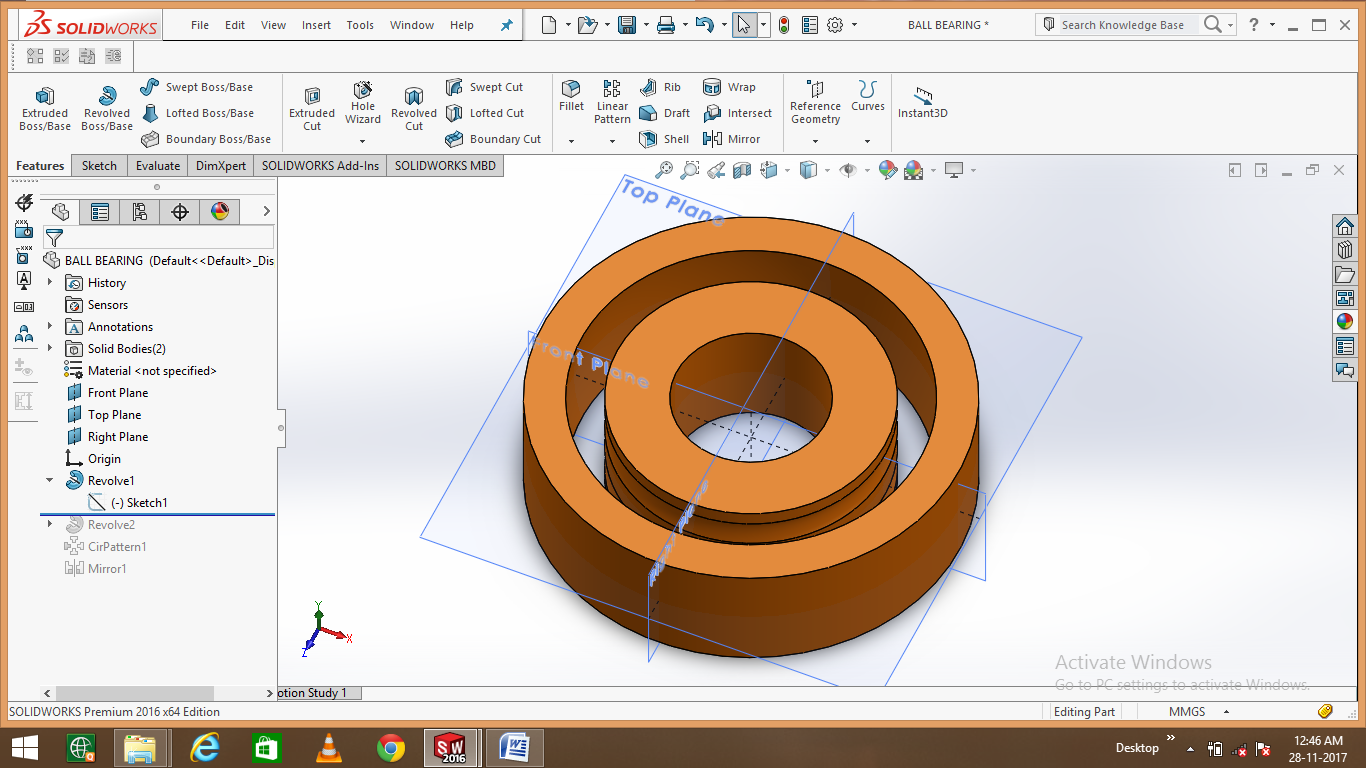Show the hidden CirPattern1 feature
Image resolution: width=1366 pixels, height=768 pixels.
(116, 546)
